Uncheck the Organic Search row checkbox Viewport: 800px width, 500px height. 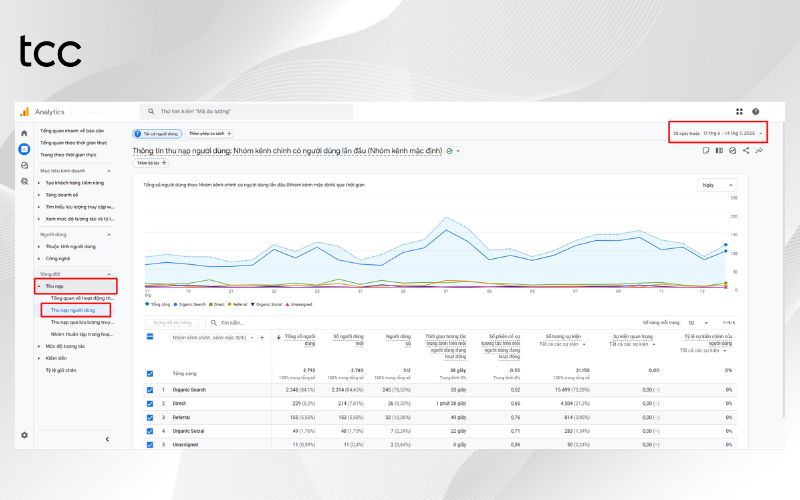coord(150,390)
